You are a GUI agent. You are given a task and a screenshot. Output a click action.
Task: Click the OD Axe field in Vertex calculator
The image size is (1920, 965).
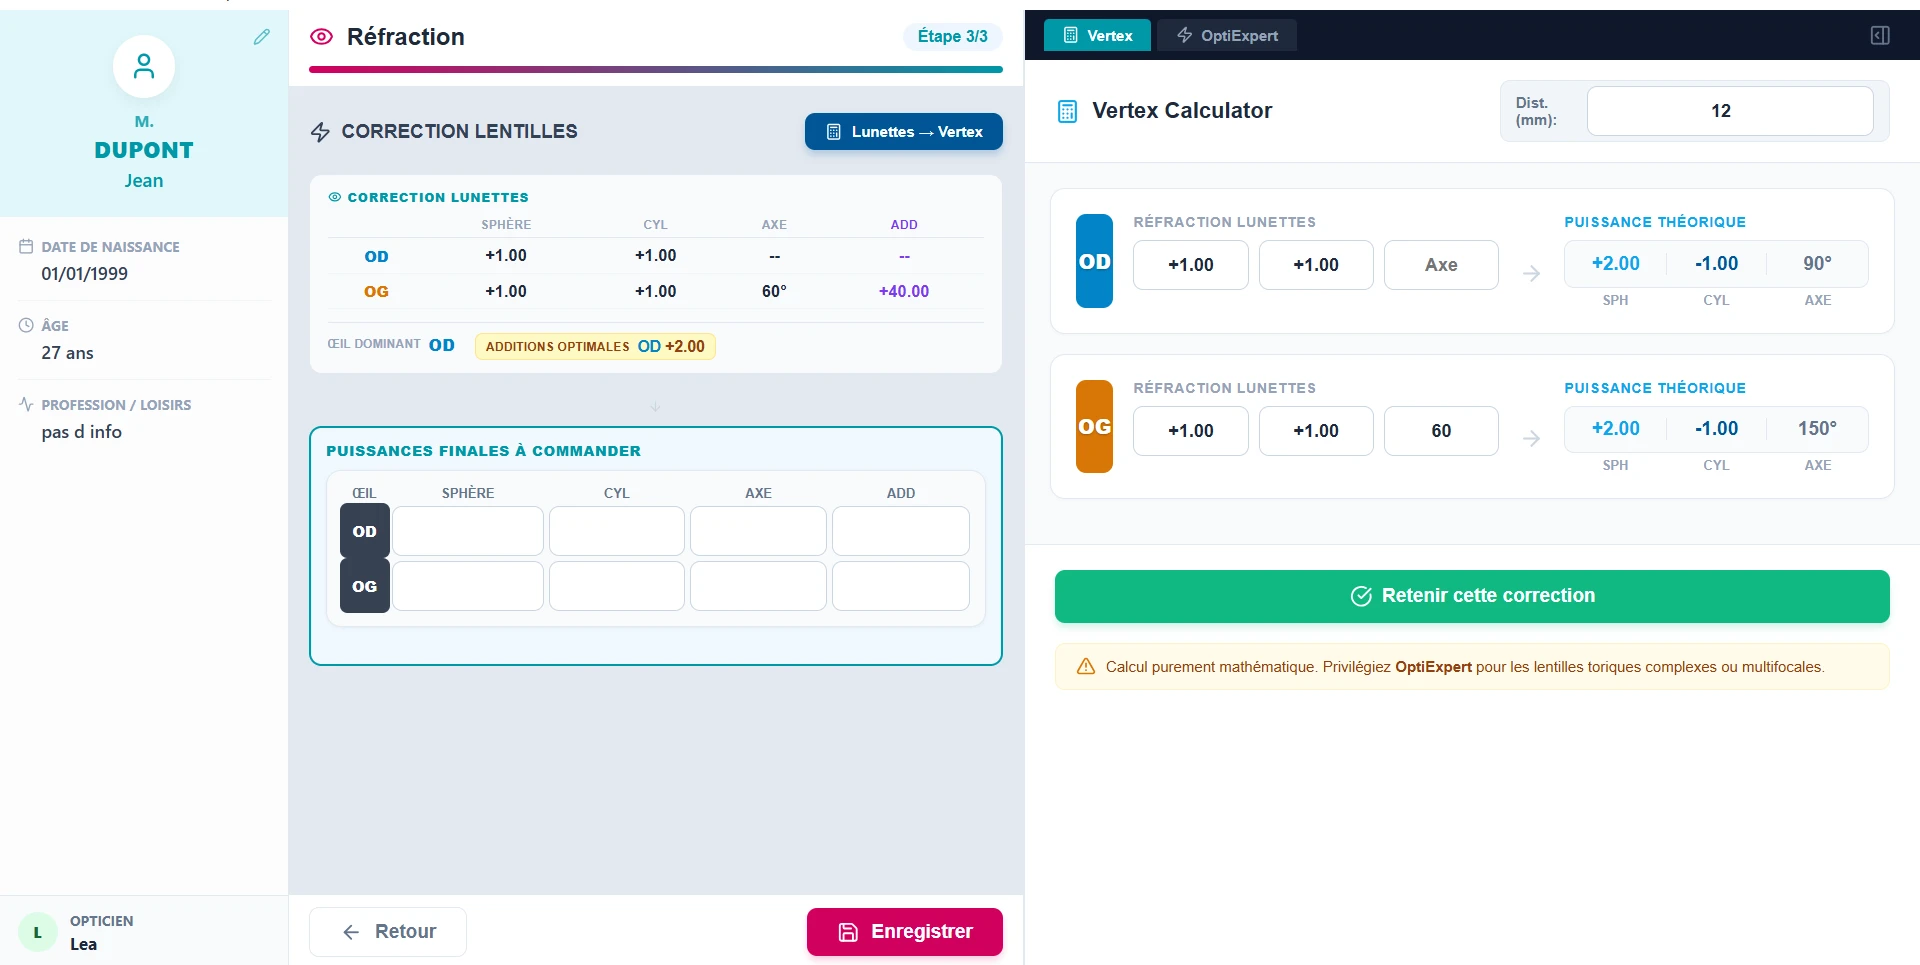[x=1441, y=265]
